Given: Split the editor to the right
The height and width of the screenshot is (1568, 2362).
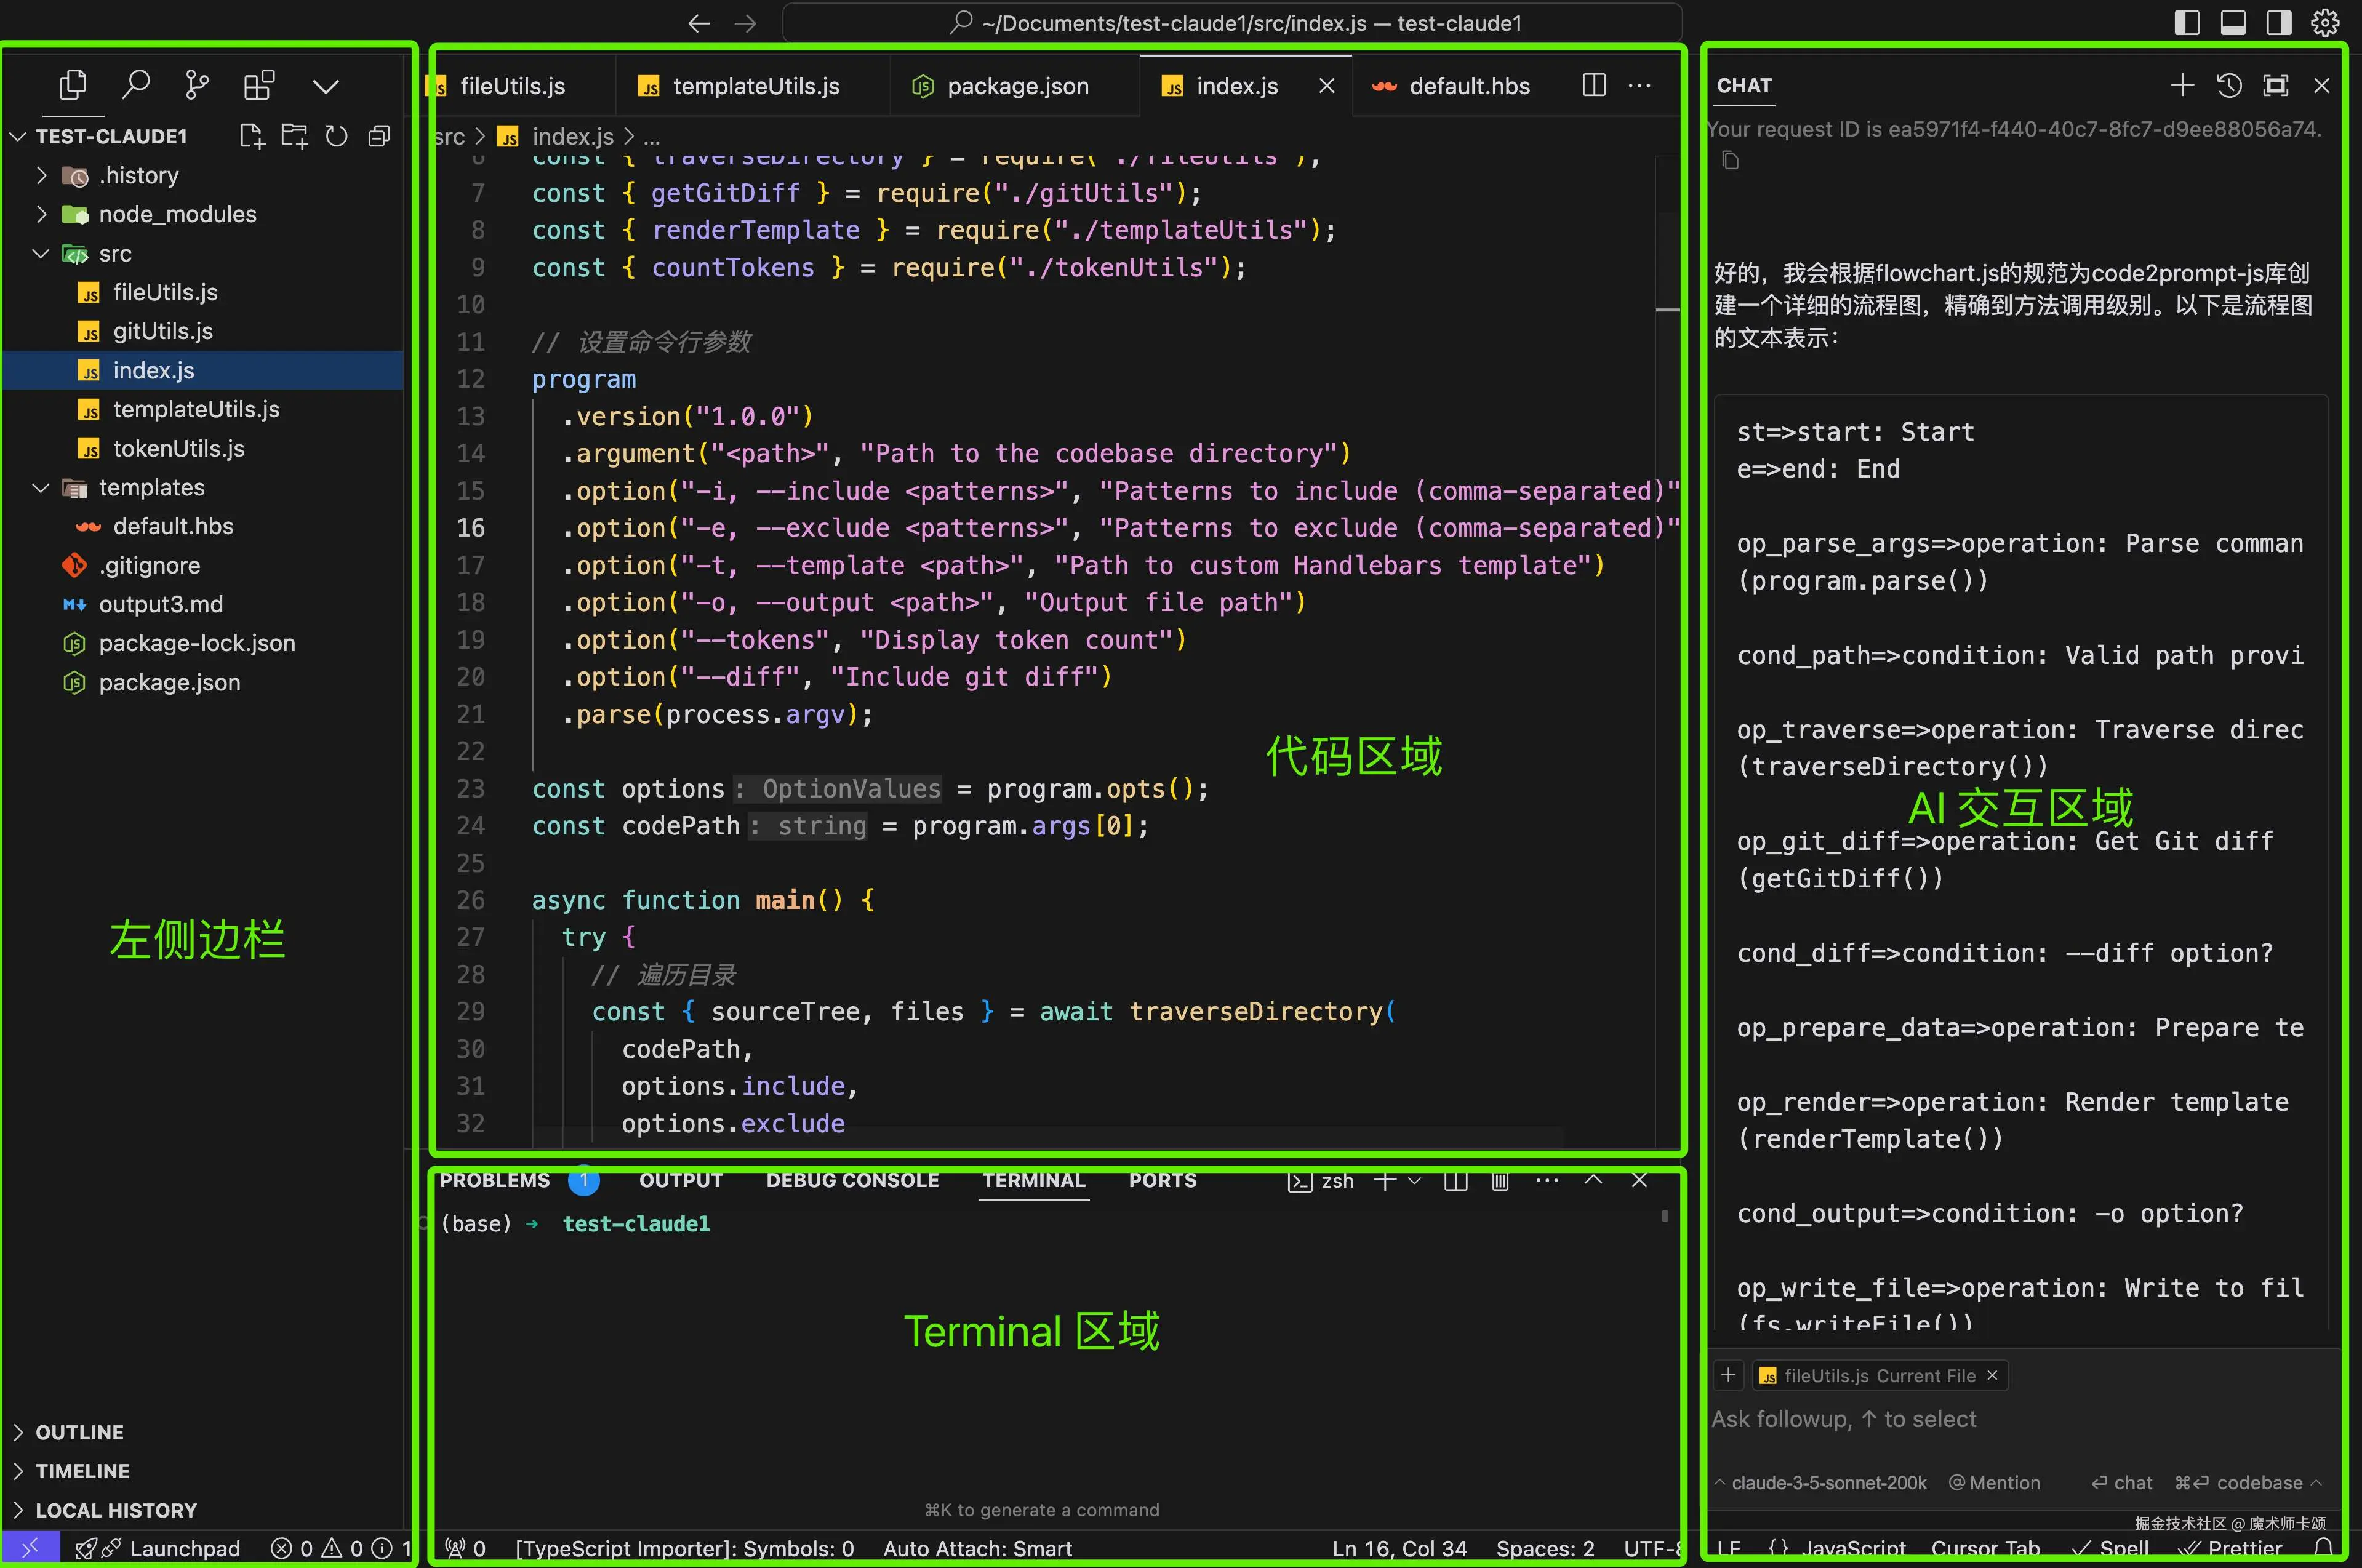Looking at the screenshot, I should [x=1594, y=85].
